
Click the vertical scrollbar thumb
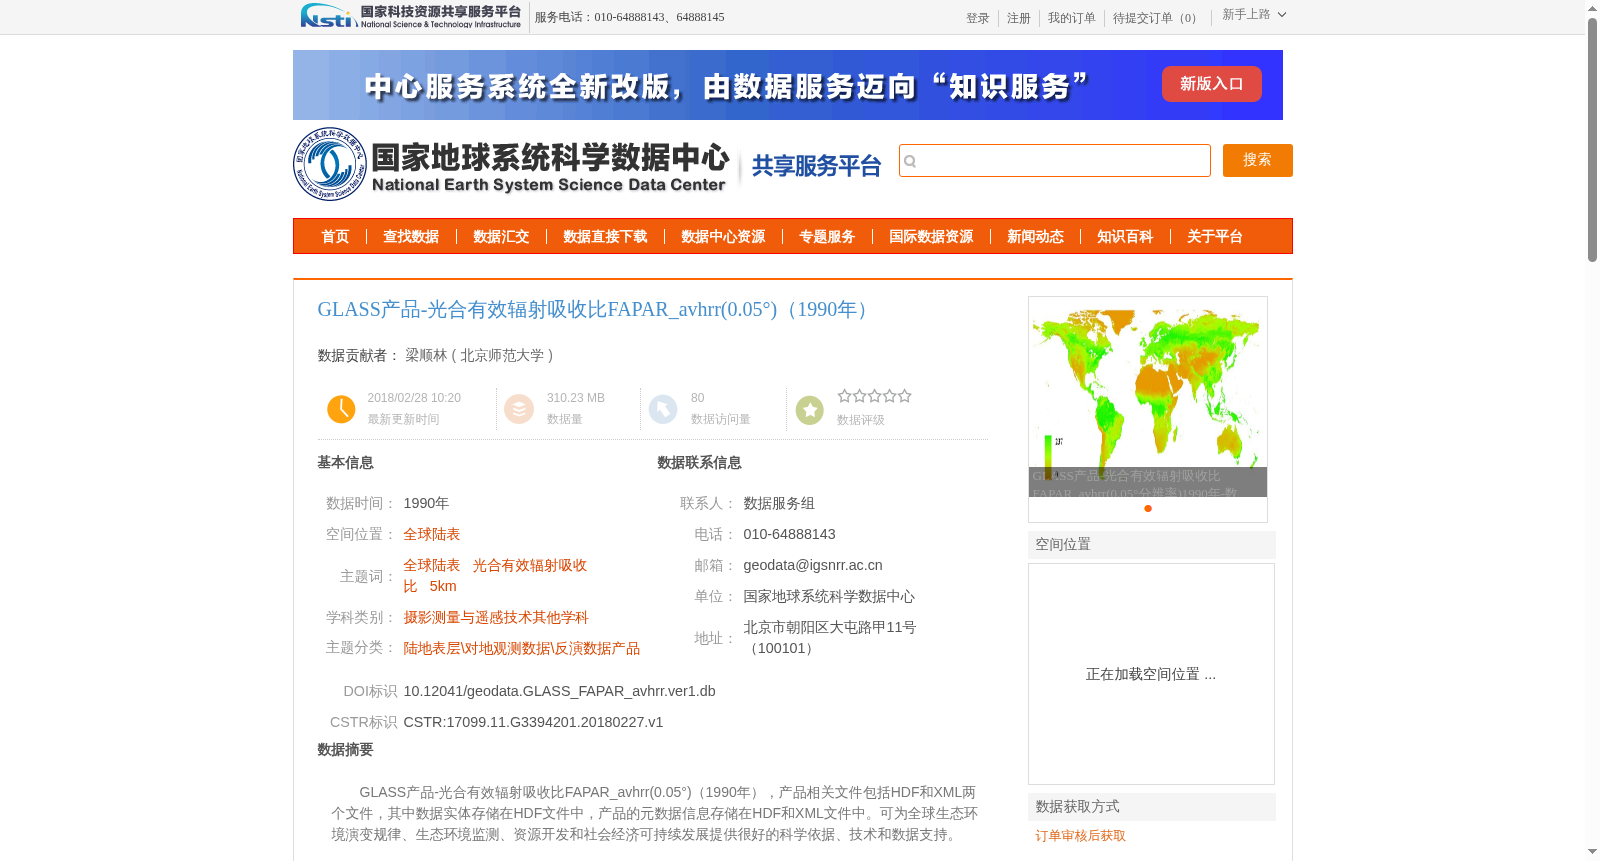[x=1592, y=140]
